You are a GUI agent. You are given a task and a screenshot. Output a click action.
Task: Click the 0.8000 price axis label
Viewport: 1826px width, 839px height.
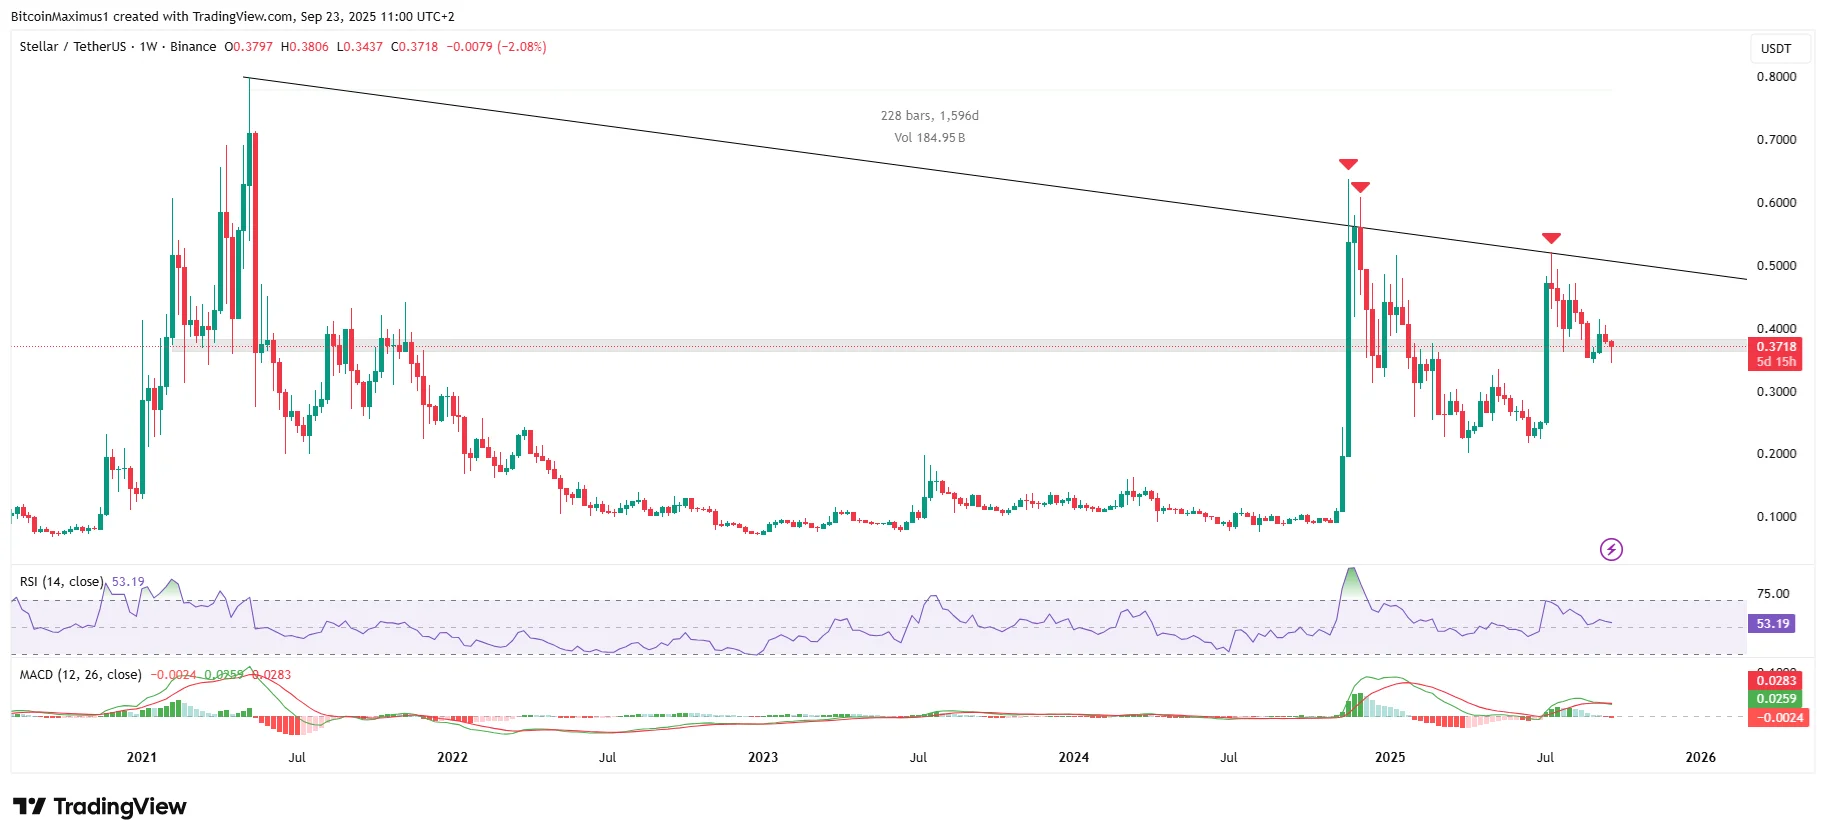(1776, 76)
